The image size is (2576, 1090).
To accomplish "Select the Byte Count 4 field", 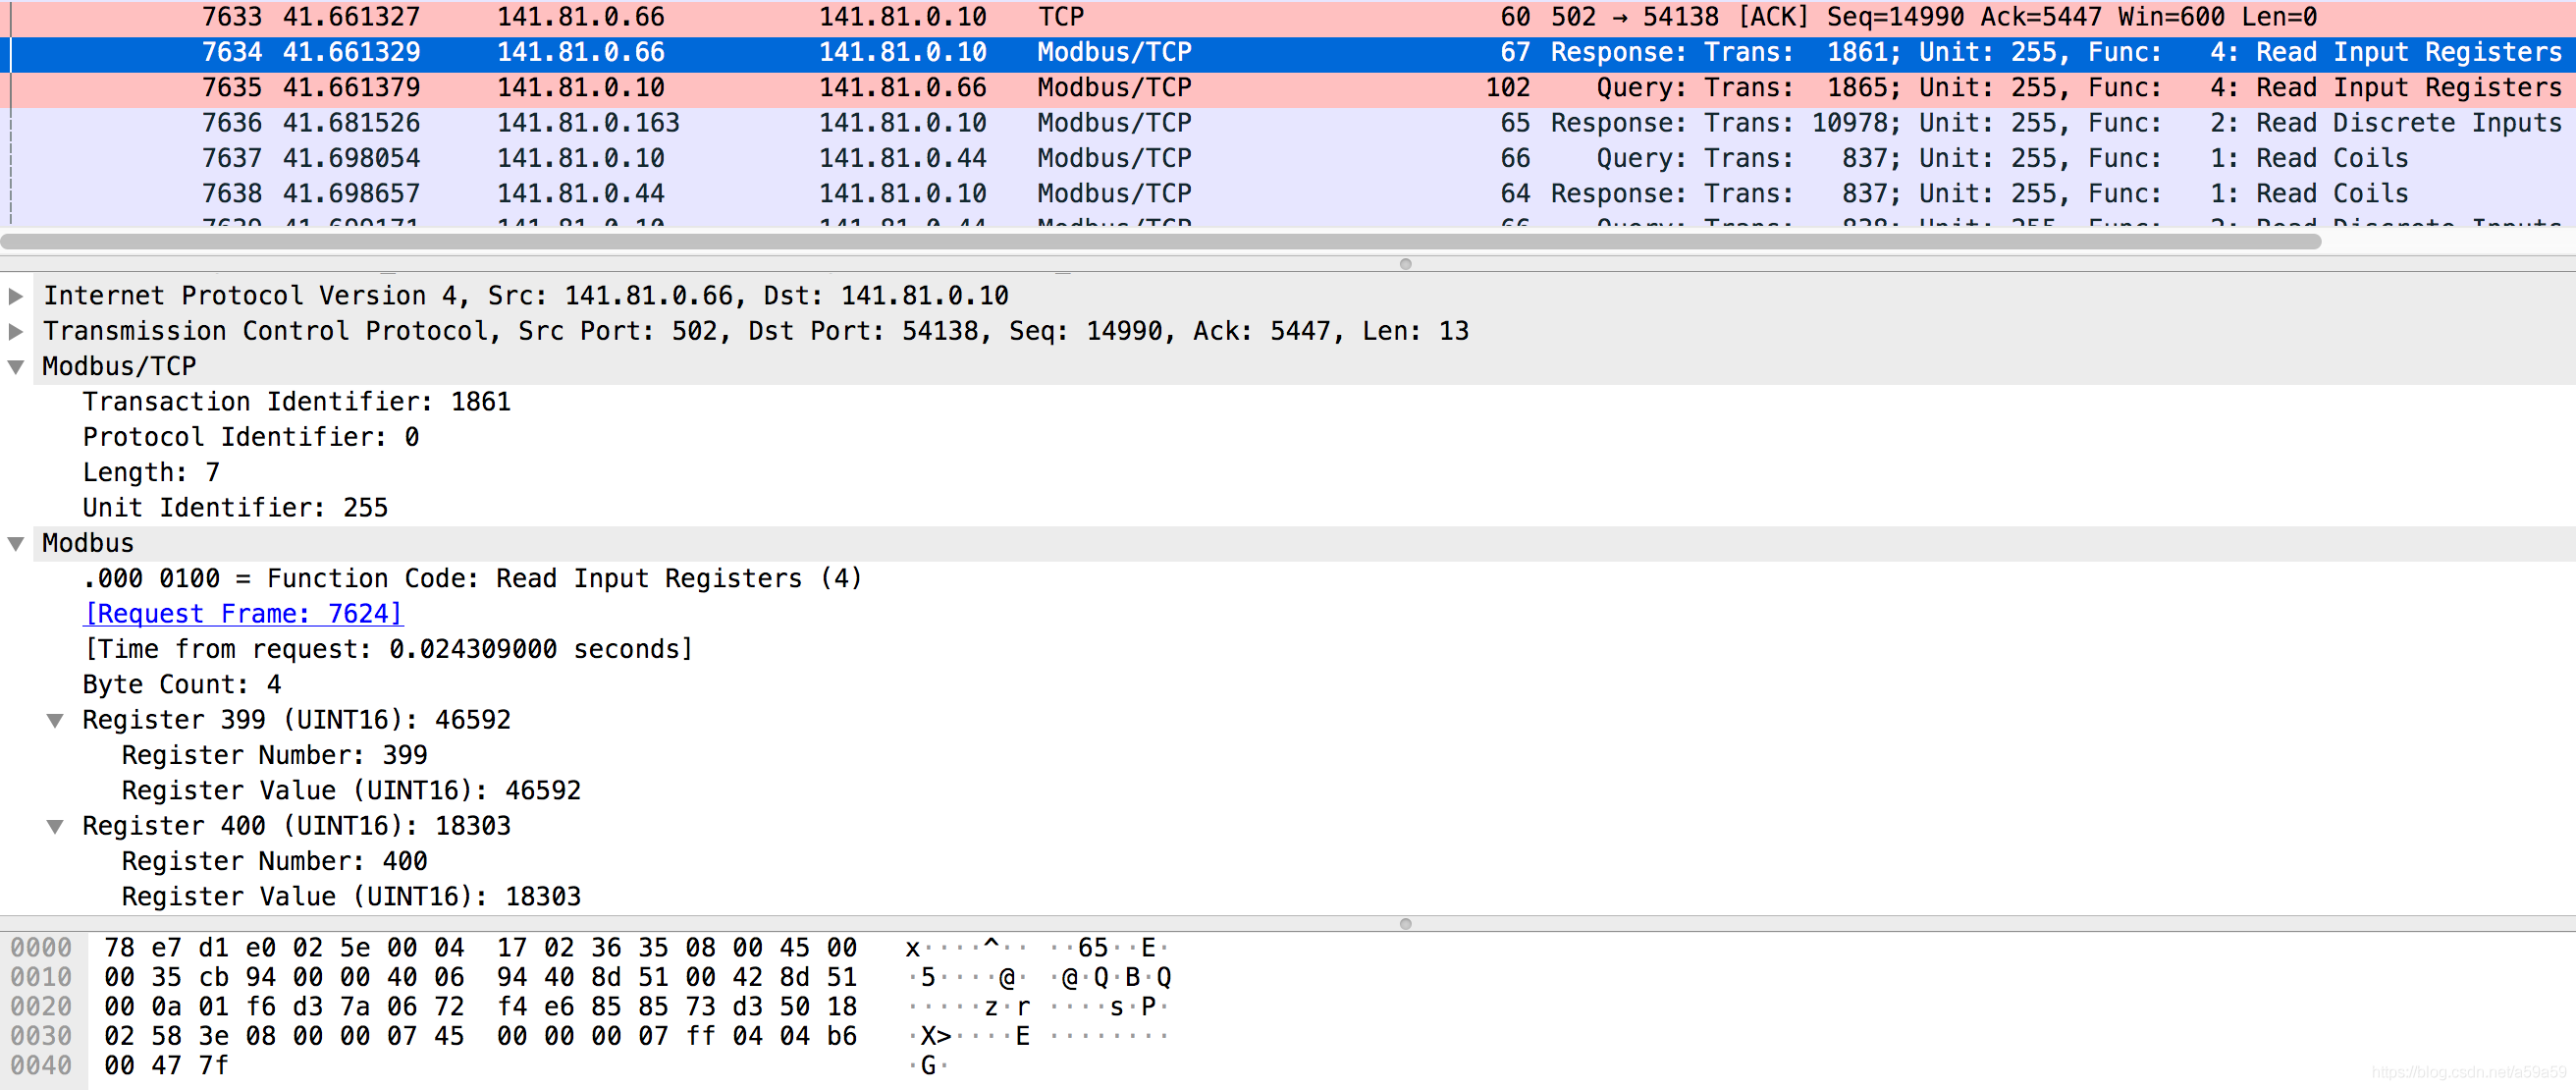I will click(x=182, y=685).
